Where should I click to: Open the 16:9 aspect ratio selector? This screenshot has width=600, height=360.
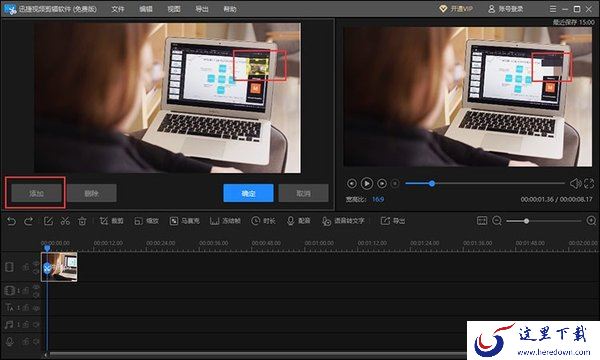click(x=378, y=199)
